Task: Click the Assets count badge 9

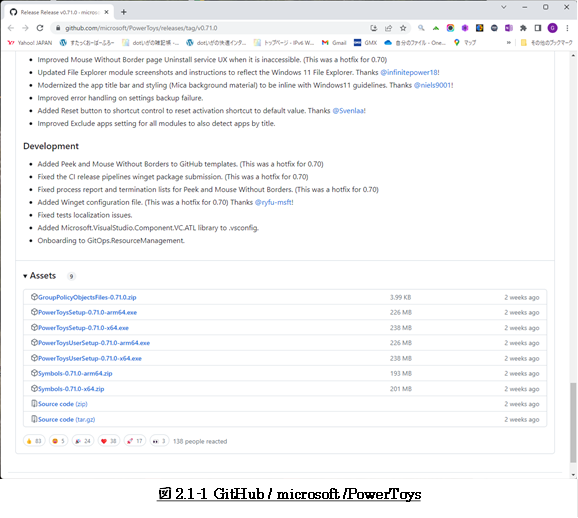Action: (x=71, y=276)
